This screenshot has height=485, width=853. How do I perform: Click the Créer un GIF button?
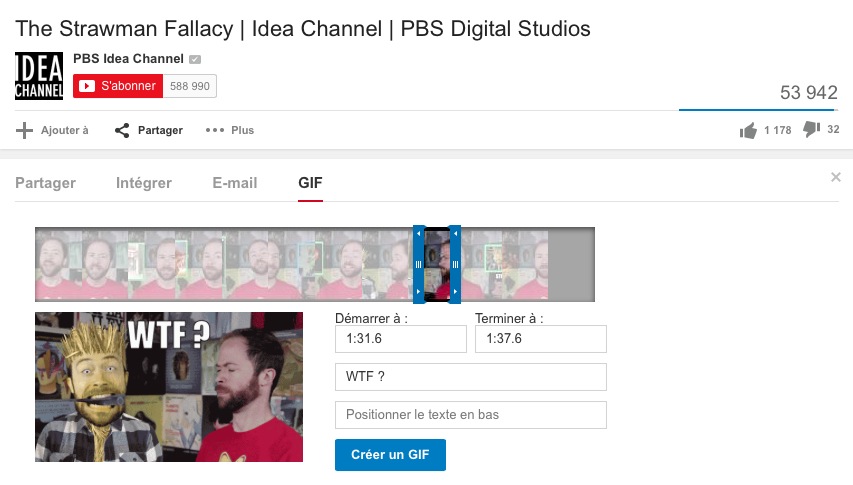[x=391, y=455]
